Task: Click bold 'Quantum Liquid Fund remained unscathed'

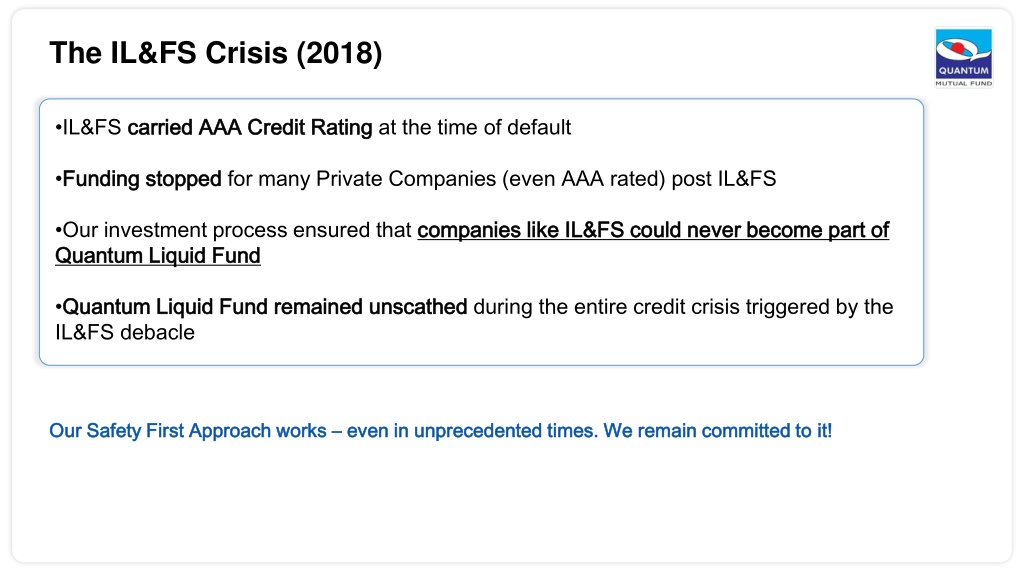Action: (264, 307)
